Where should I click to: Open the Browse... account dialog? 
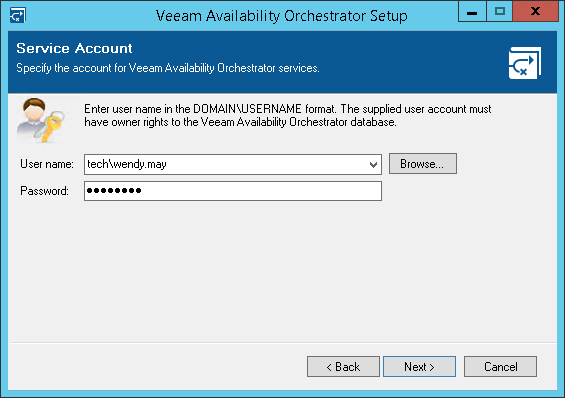423,164
